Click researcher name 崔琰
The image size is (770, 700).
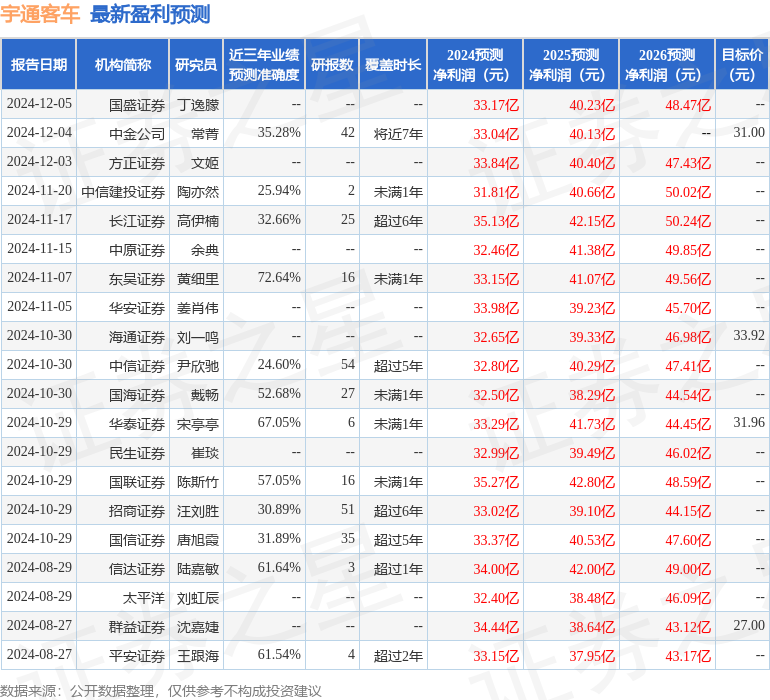click(x=205, y=453)
